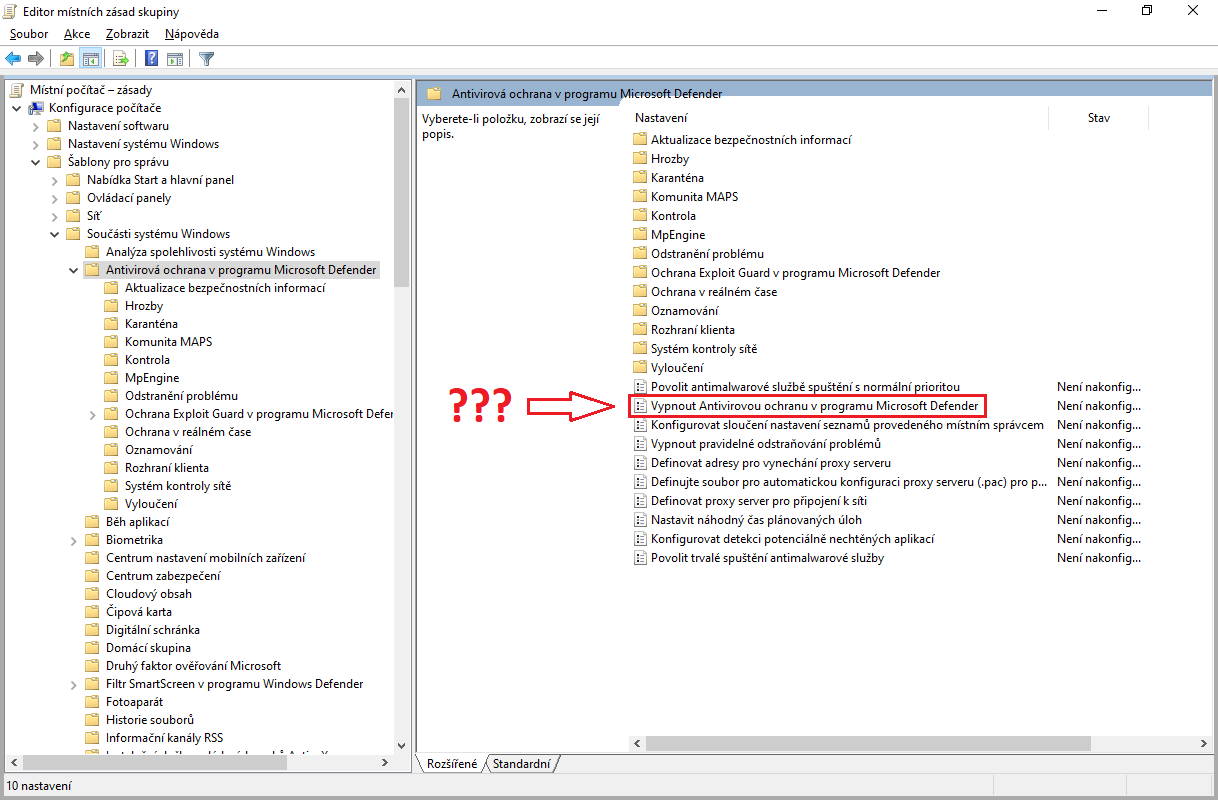Expand the Ovládací panely node
This screenshot has width=1218, height=800.
coord(55,197)
